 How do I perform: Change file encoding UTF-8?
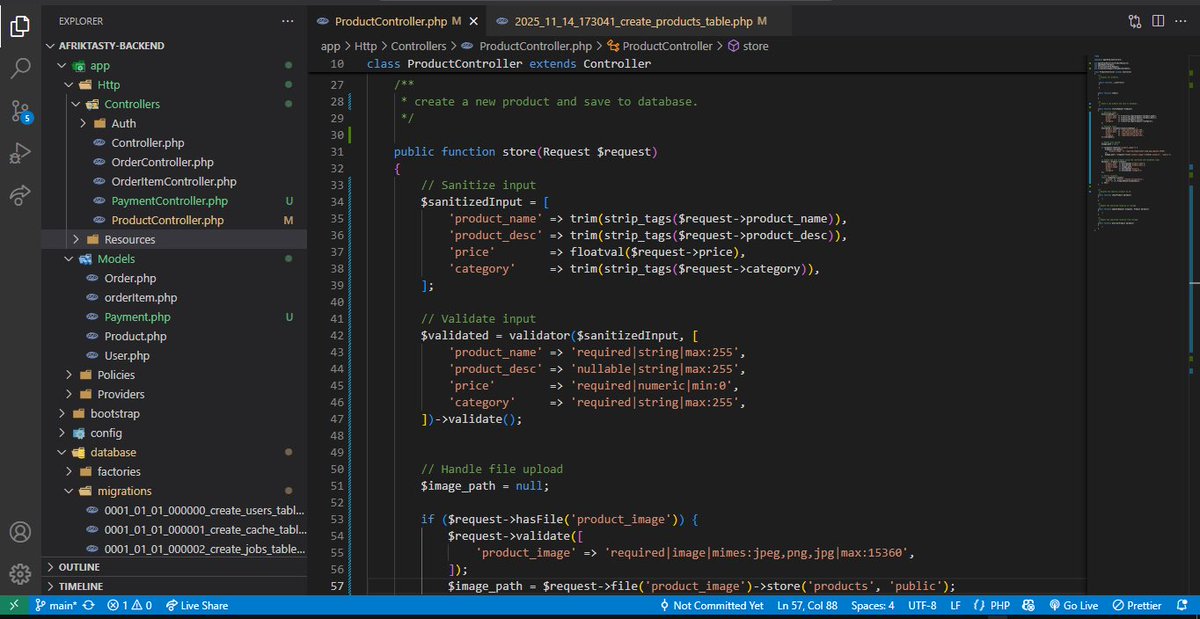point(922,605)
